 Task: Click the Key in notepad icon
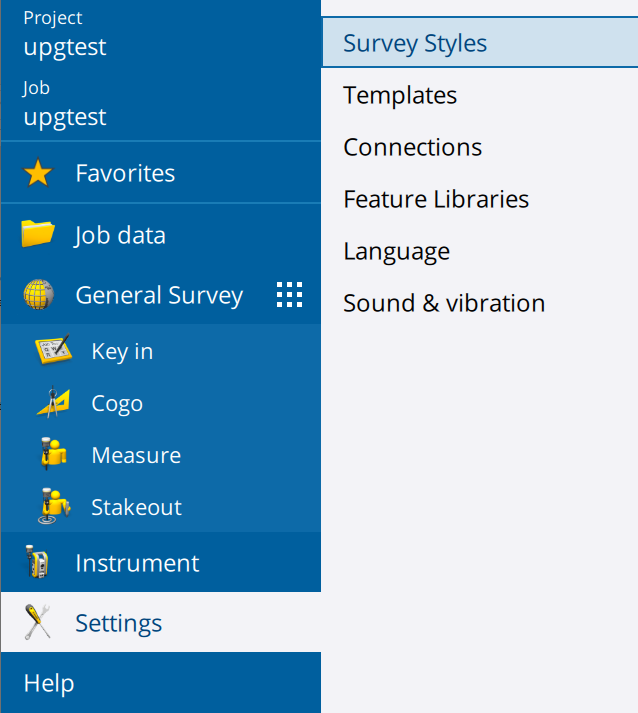54,349
